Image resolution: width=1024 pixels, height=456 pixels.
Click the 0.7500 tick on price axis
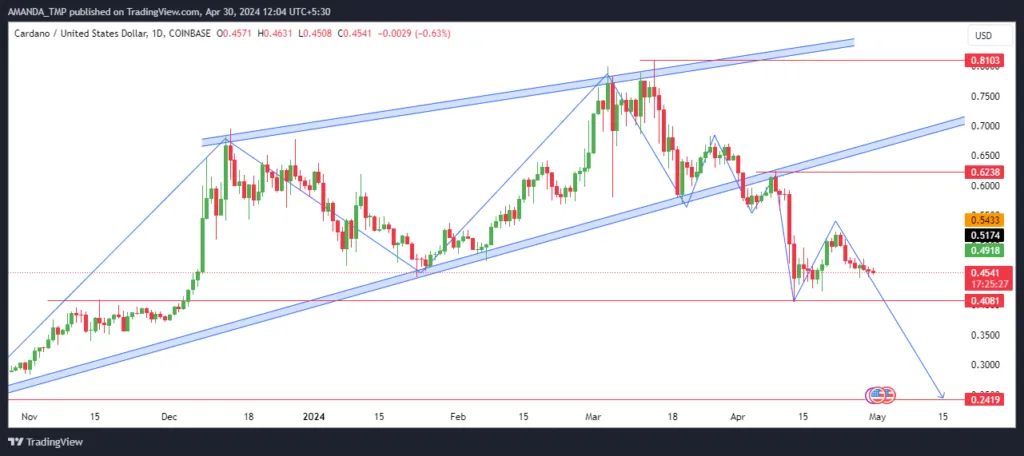click(985, 96)
